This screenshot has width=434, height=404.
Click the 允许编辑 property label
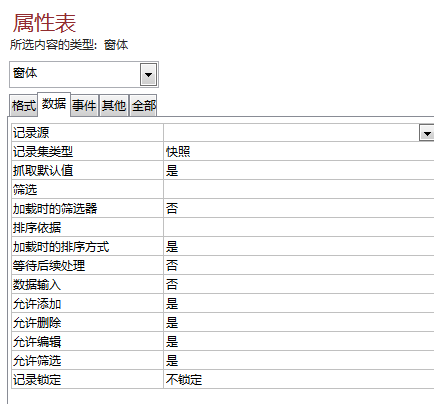pyautogui.click(x=37, y=342)
